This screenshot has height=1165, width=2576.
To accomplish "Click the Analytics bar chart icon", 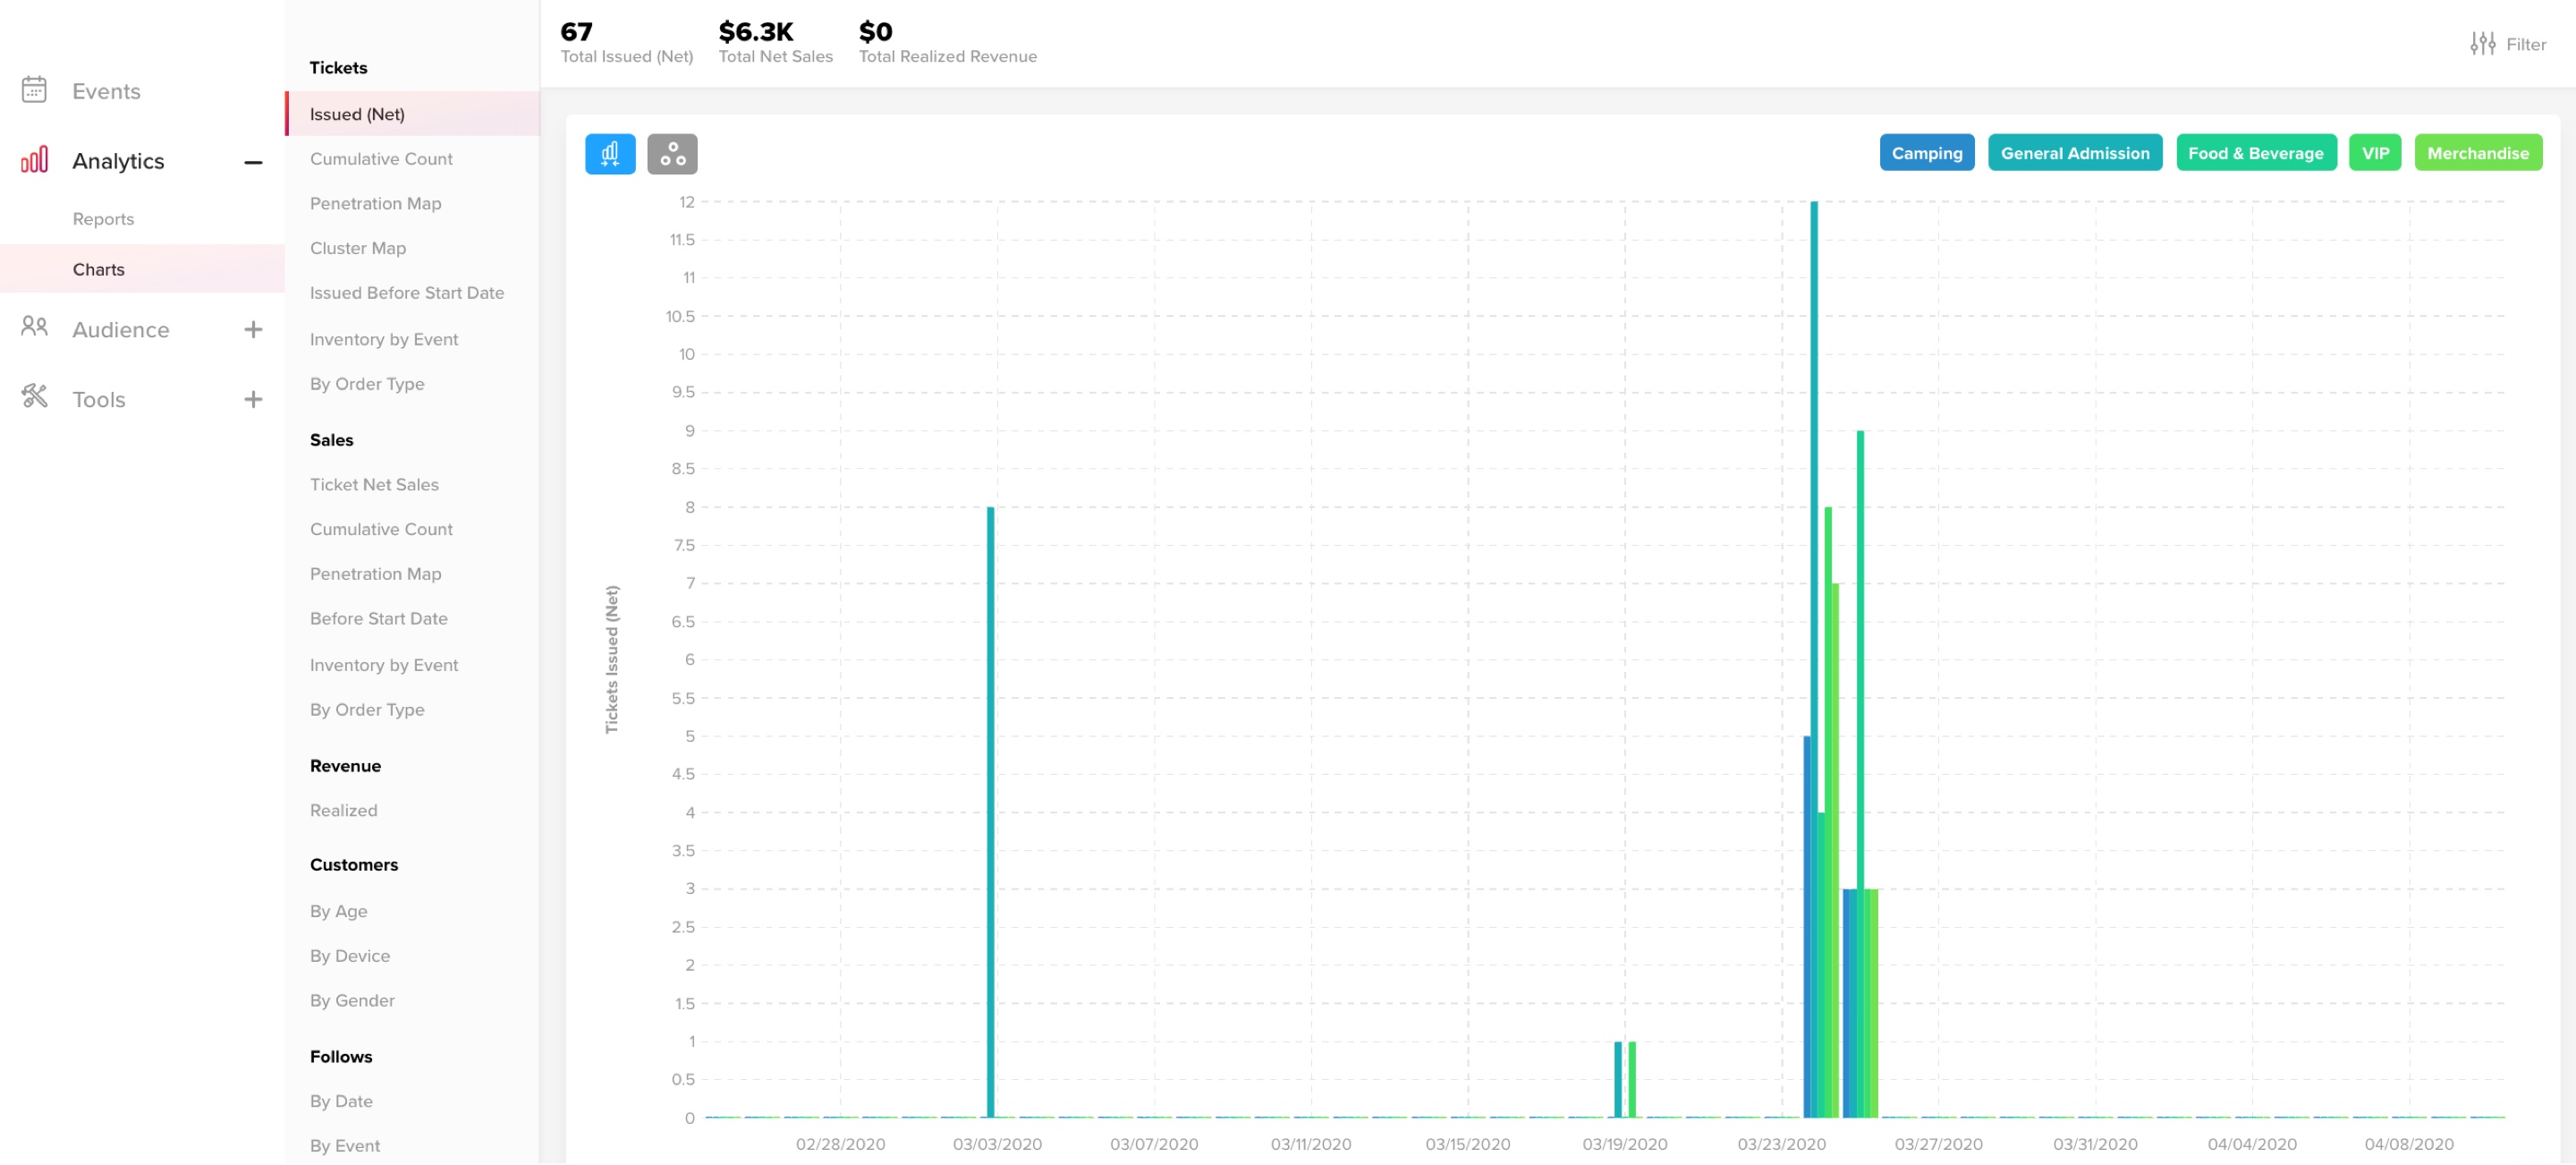I will point(34,160).
